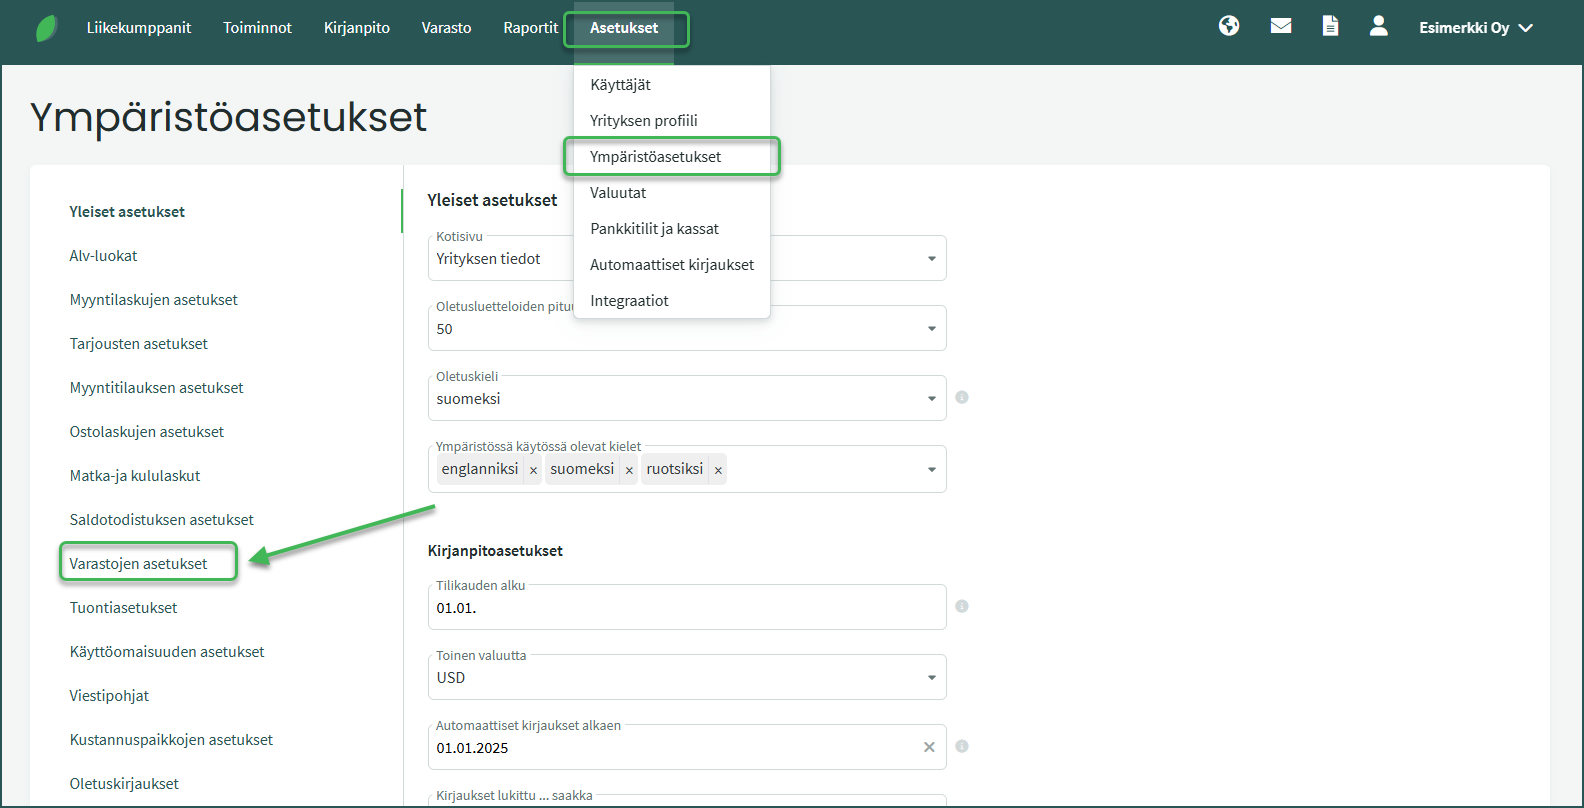
Task: Select Ympäristöasetukset from the Asetukset menu
Action: [655, 157]
